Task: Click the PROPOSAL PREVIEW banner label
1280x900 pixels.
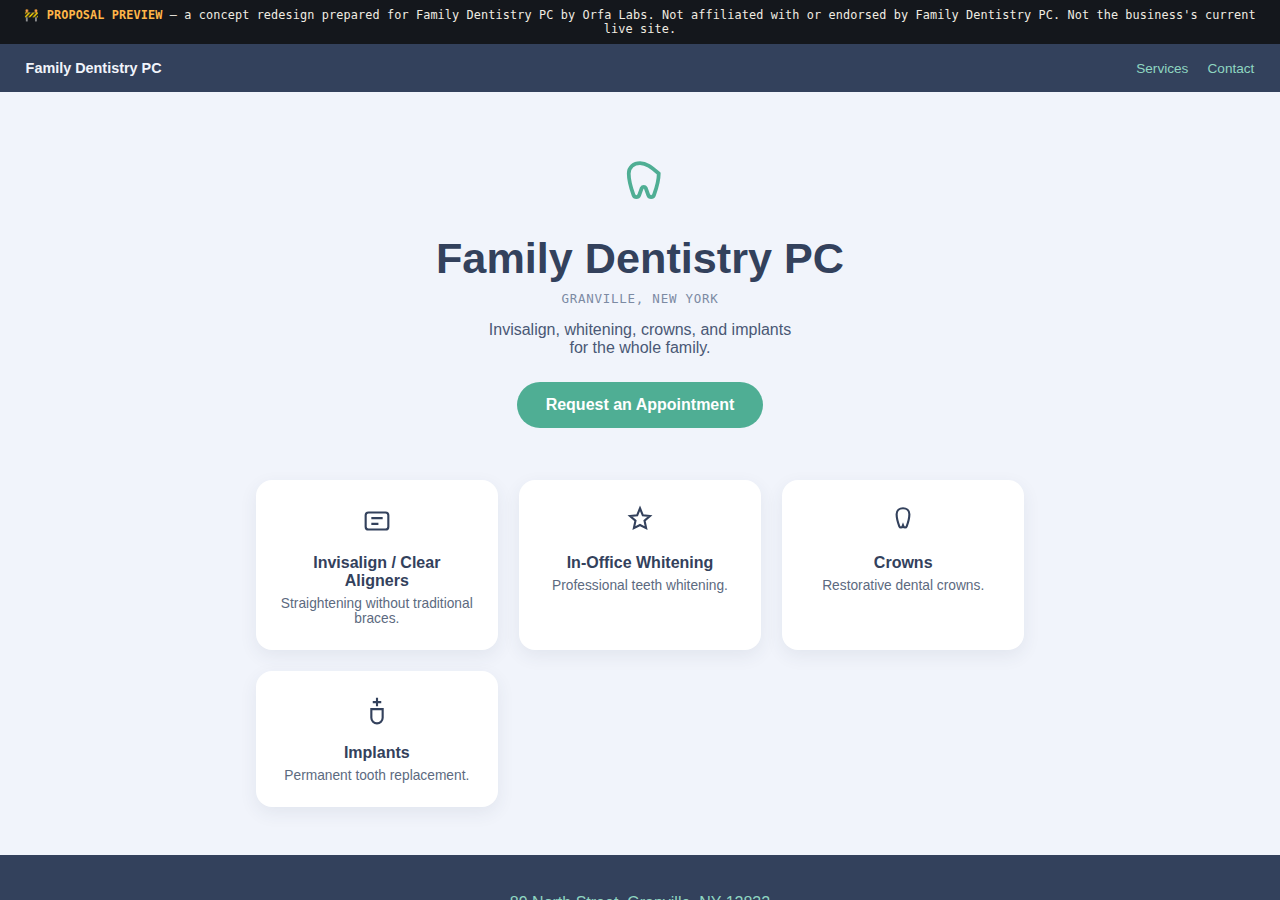Action: pos(105,15)
